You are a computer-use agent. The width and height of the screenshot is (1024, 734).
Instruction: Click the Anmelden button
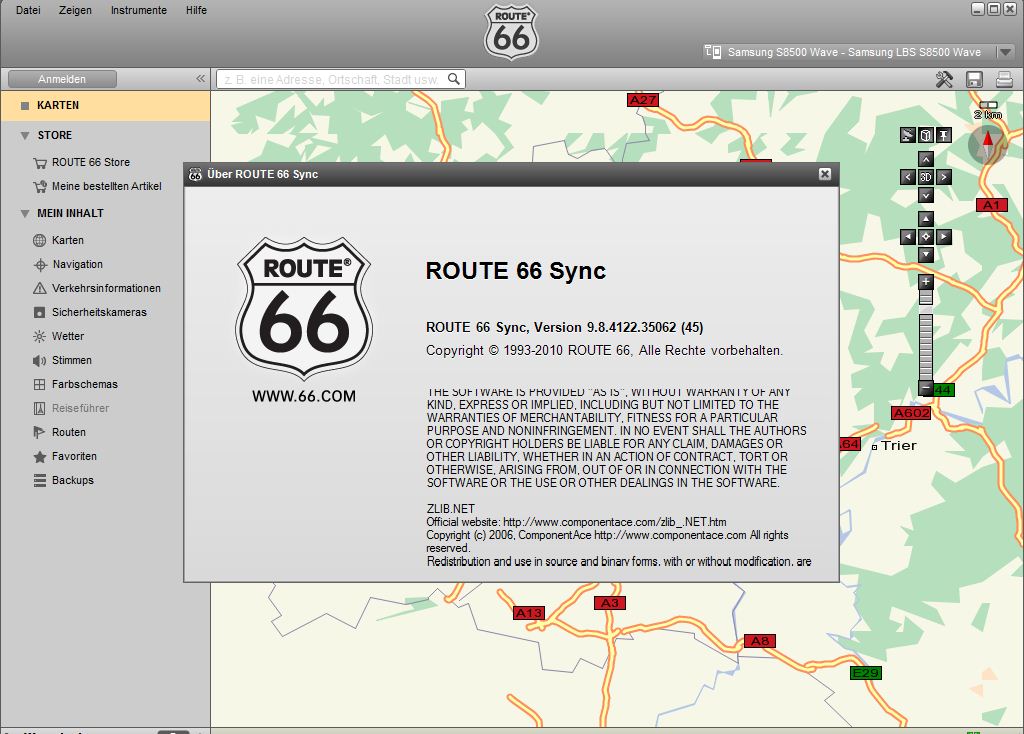tap(62, 79)
